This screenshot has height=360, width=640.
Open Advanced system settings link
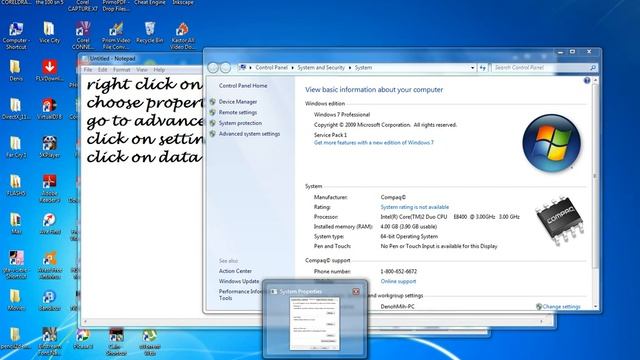249,134
